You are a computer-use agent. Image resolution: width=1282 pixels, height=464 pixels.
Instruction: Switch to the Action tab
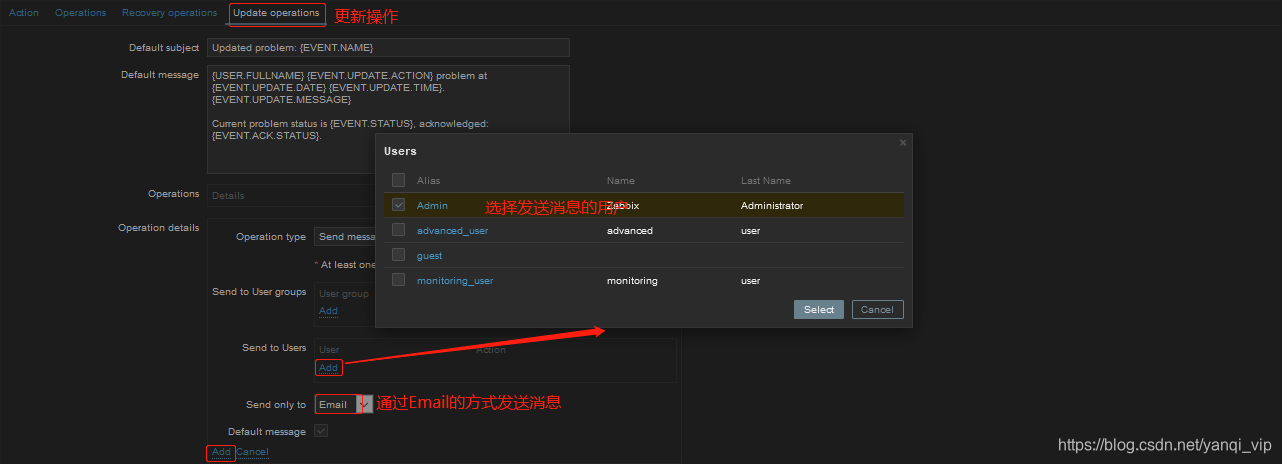tap(24, 13)
